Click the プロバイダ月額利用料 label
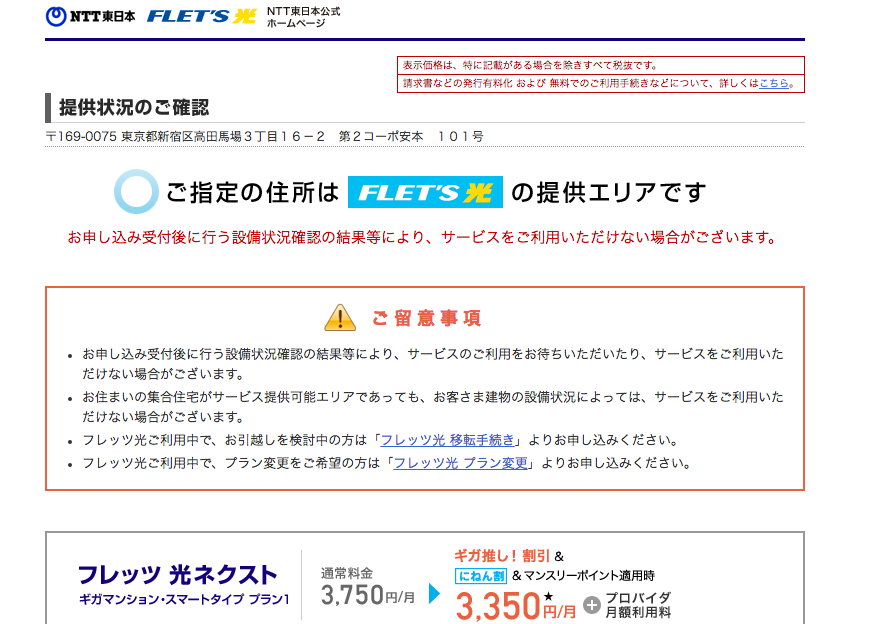The image size is (895, 624). tap(638, 605)
